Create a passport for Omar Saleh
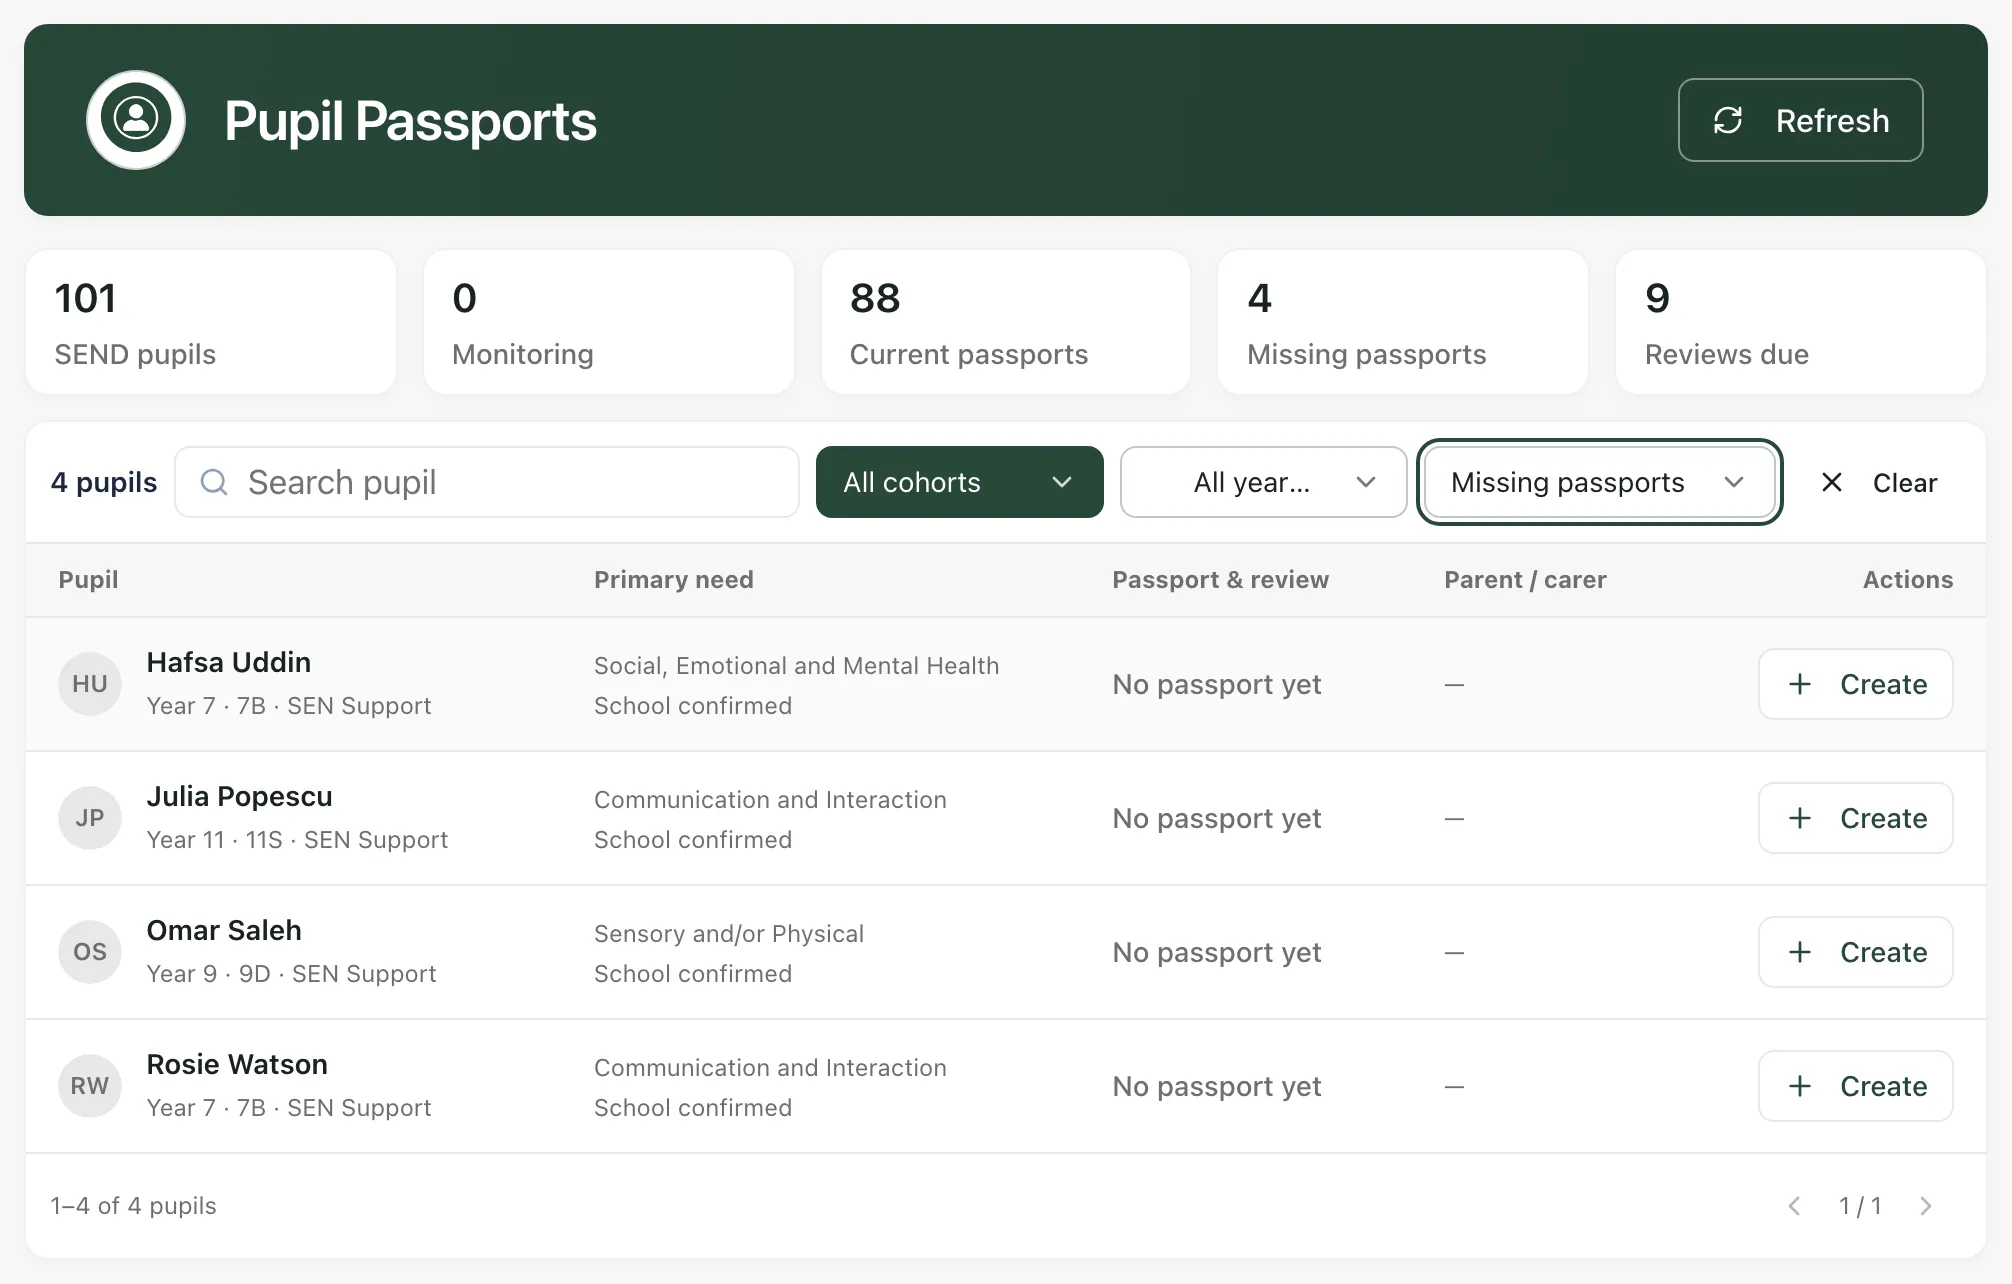Image resolution: width=2012 pixels, height=1284 pixels. tap(1856, 952)
